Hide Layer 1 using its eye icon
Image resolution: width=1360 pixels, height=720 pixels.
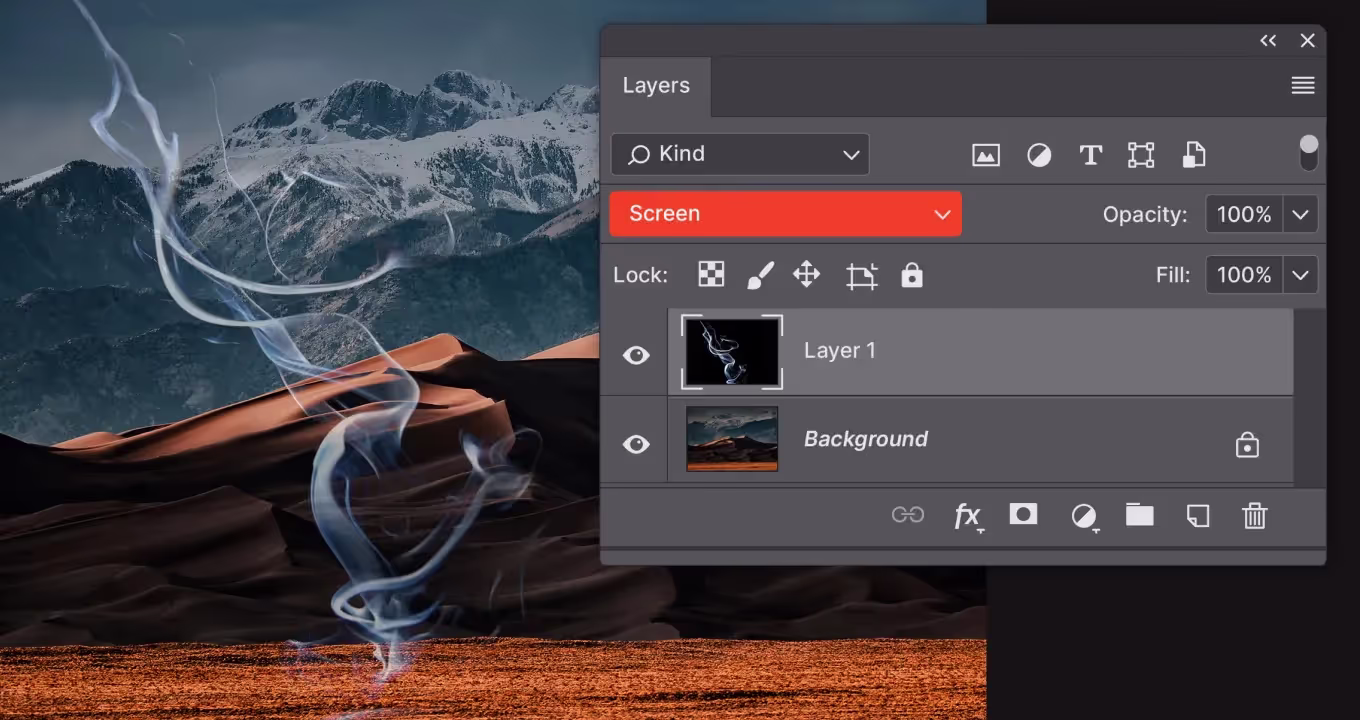point(636,355)
